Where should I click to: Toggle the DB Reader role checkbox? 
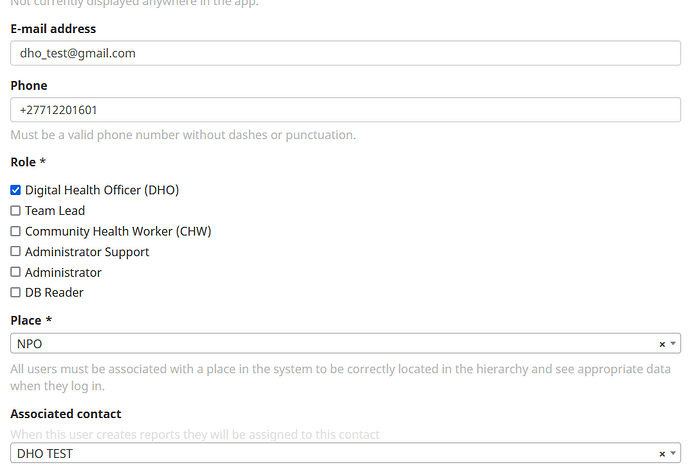coord(15,293)
